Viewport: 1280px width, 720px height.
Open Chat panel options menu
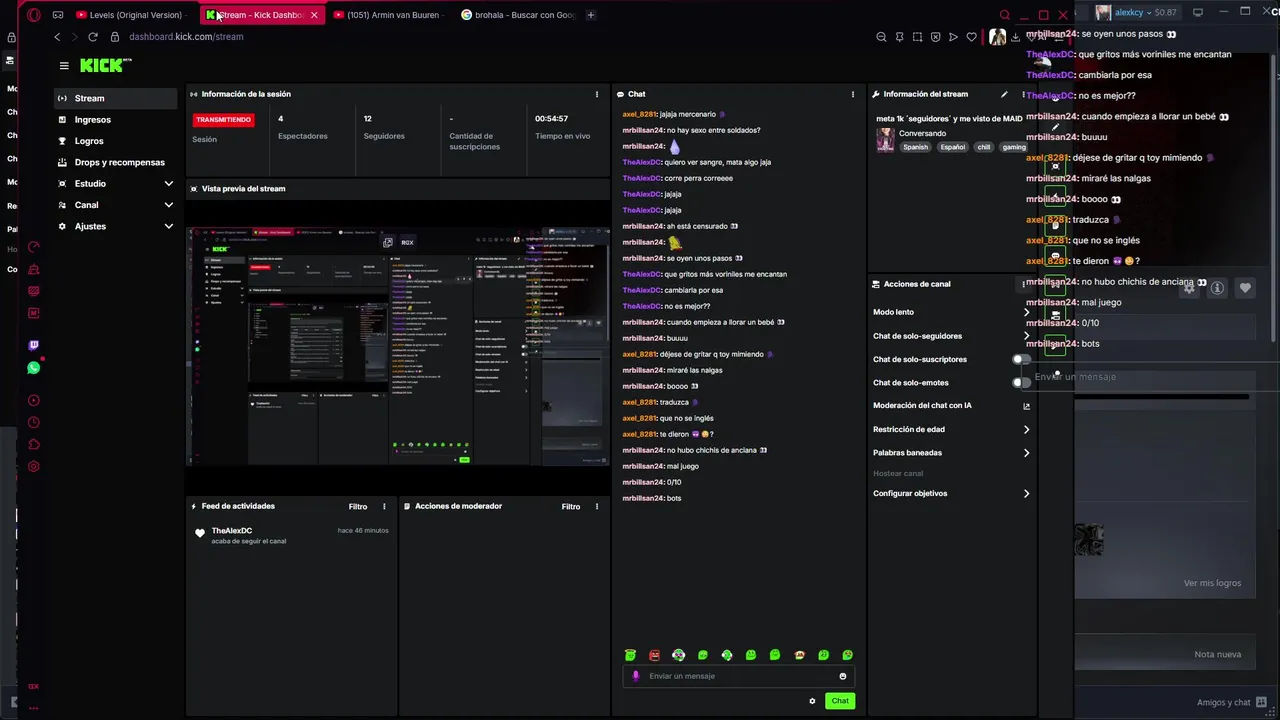[853, 94]
